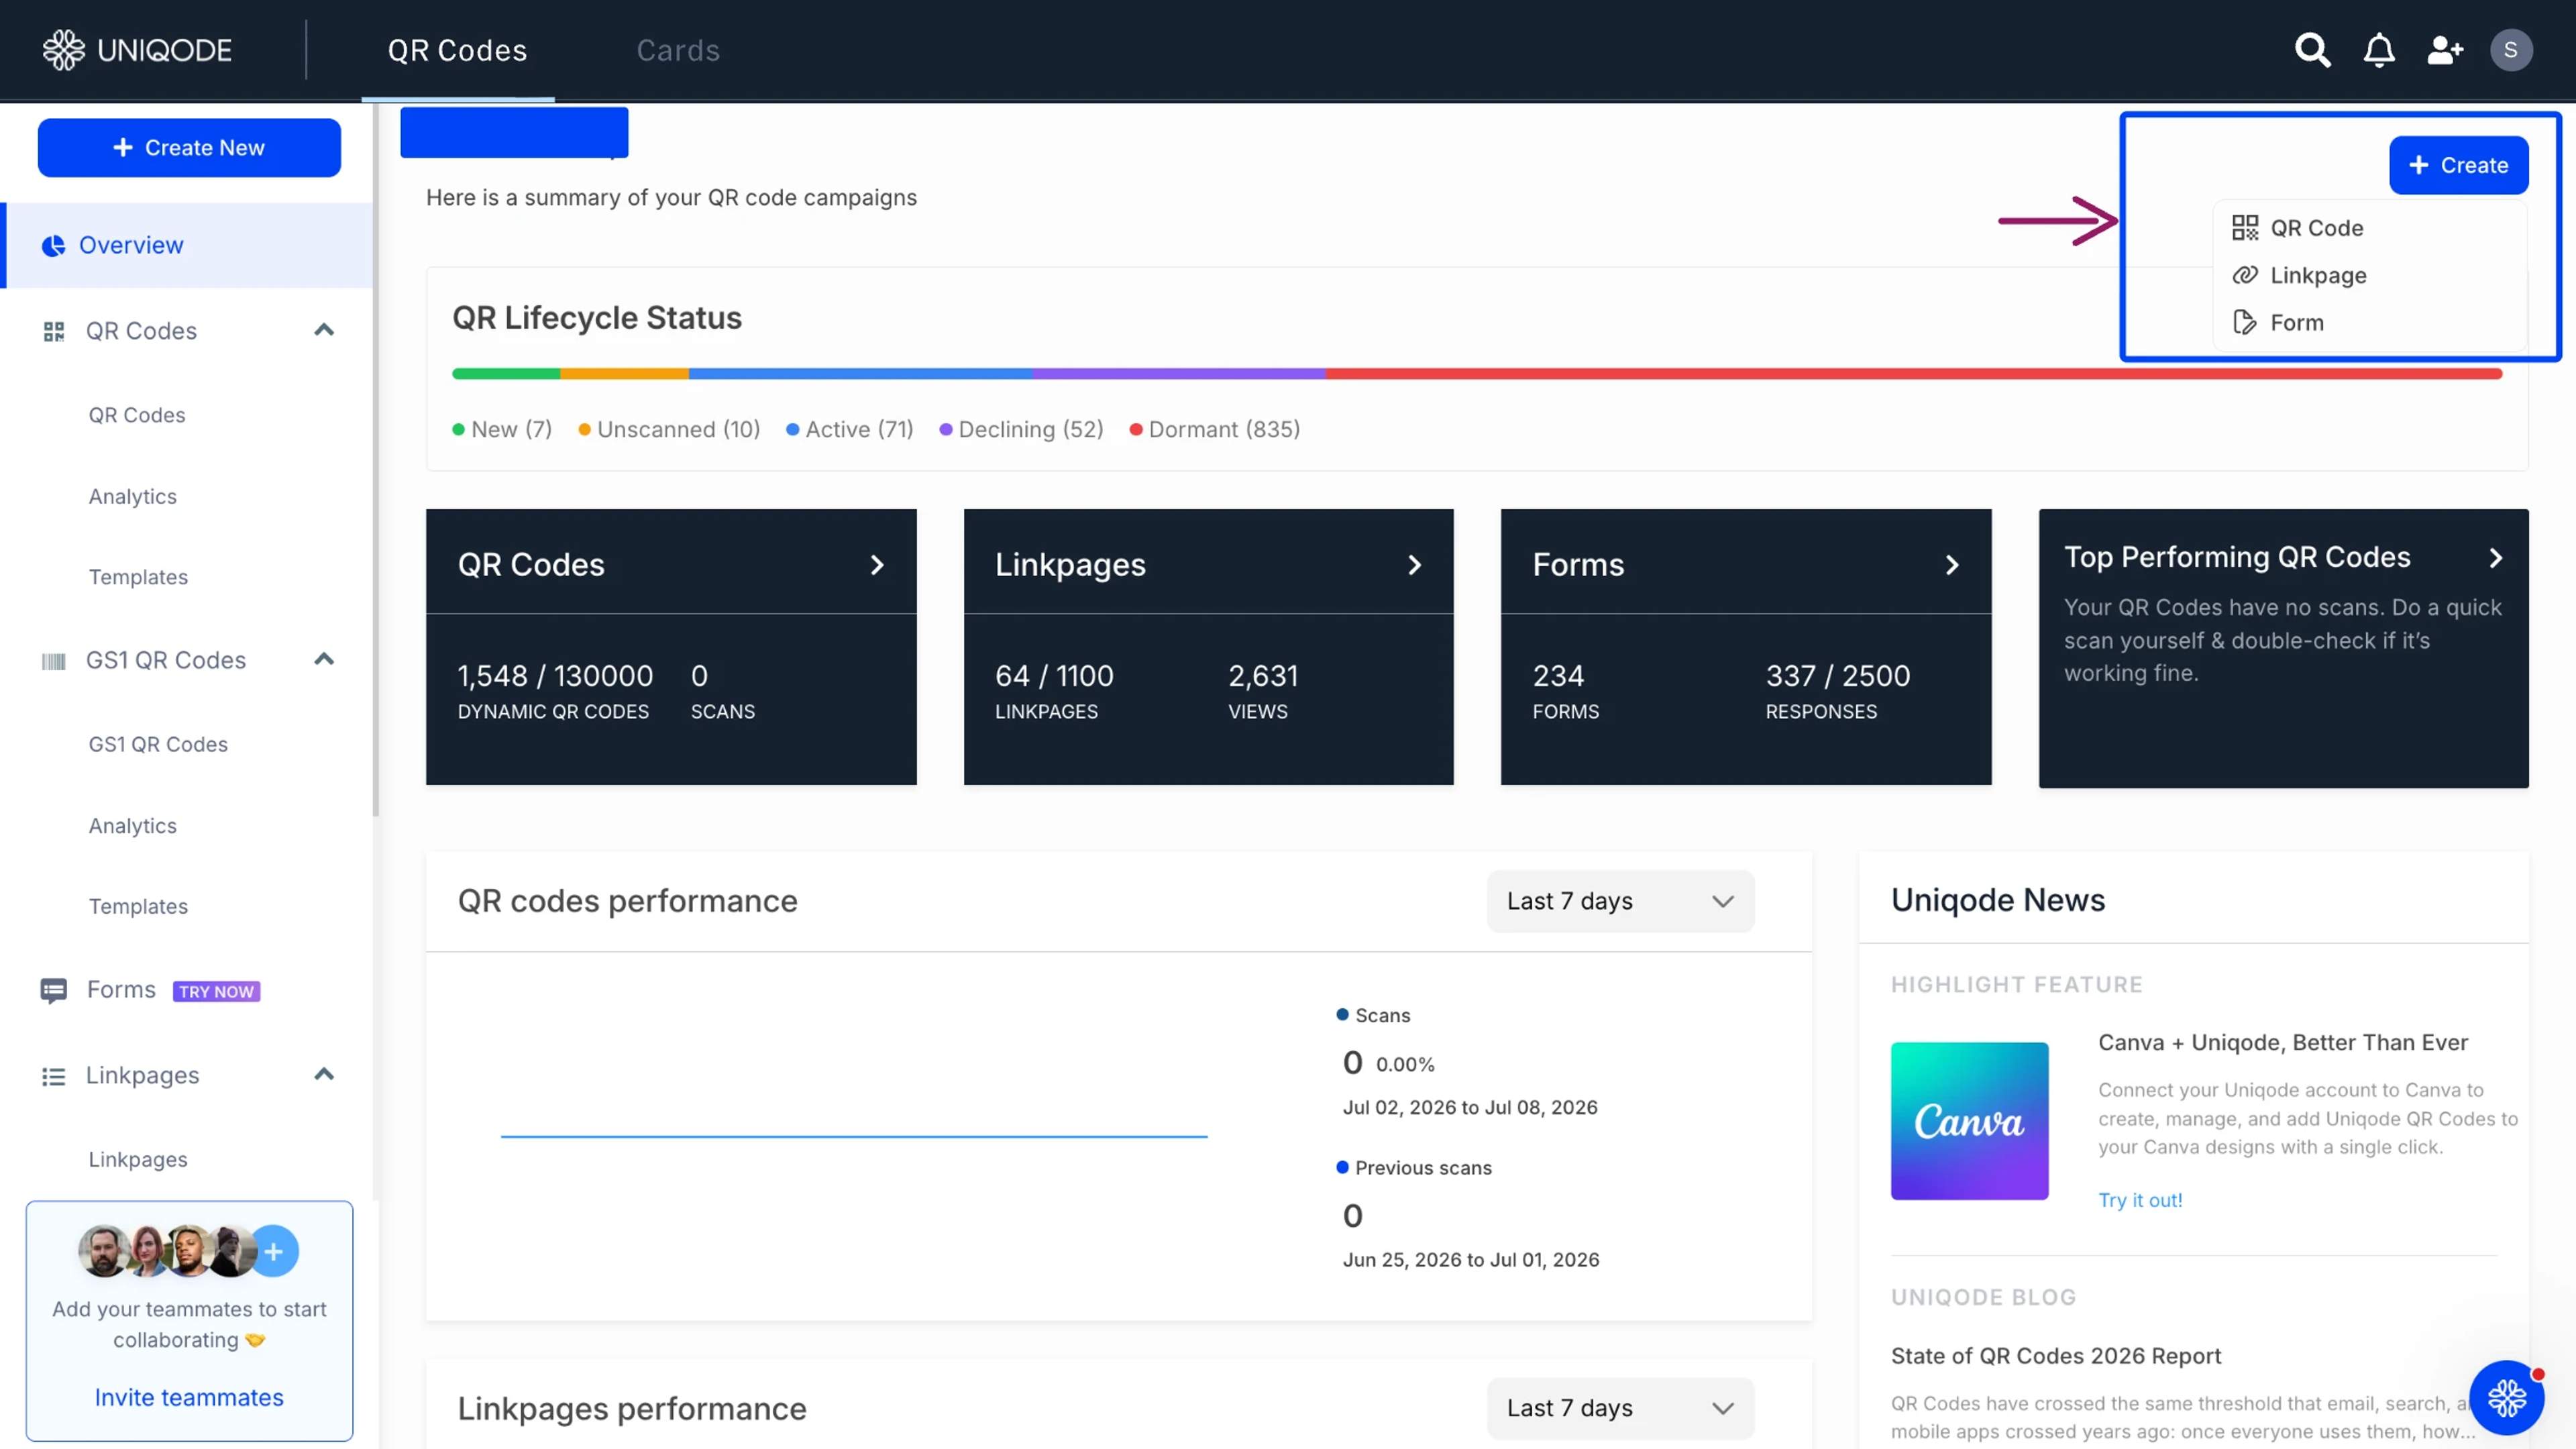Open GS1 QR Codes sub-item
The width and height of the screenshot is (2576, 1449).
click(x=158, y=745)
